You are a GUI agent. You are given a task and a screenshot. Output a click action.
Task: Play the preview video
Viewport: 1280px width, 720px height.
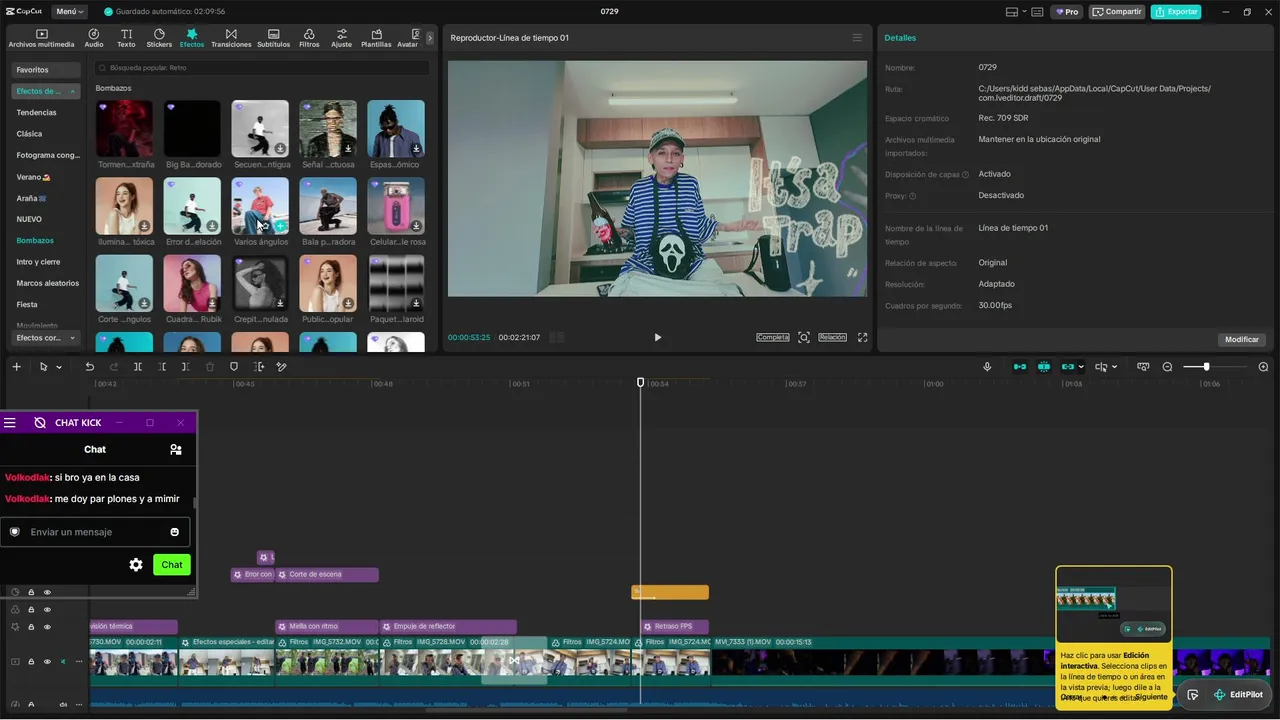[657, 337]
